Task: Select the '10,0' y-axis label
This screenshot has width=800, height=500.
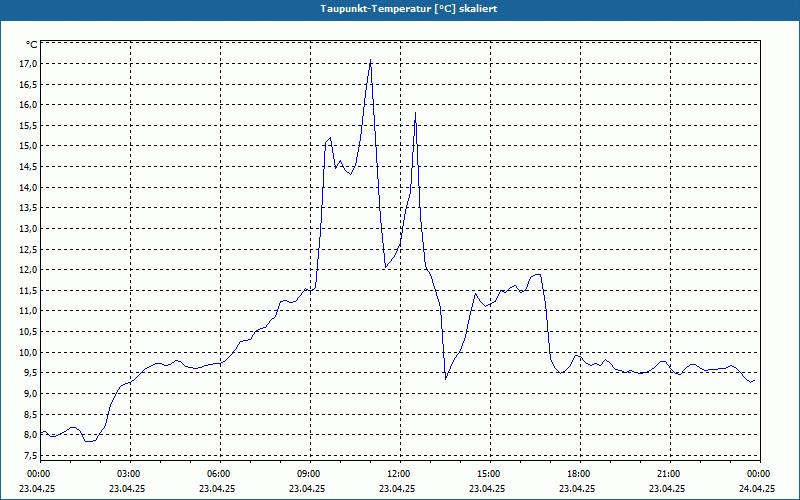Action: [x=29, y=353]
